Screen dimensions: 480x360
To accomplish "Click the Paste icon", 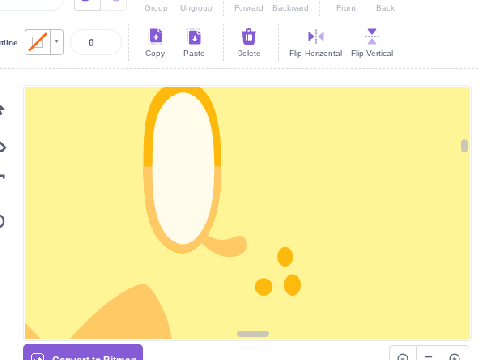I will click(194, 37).
